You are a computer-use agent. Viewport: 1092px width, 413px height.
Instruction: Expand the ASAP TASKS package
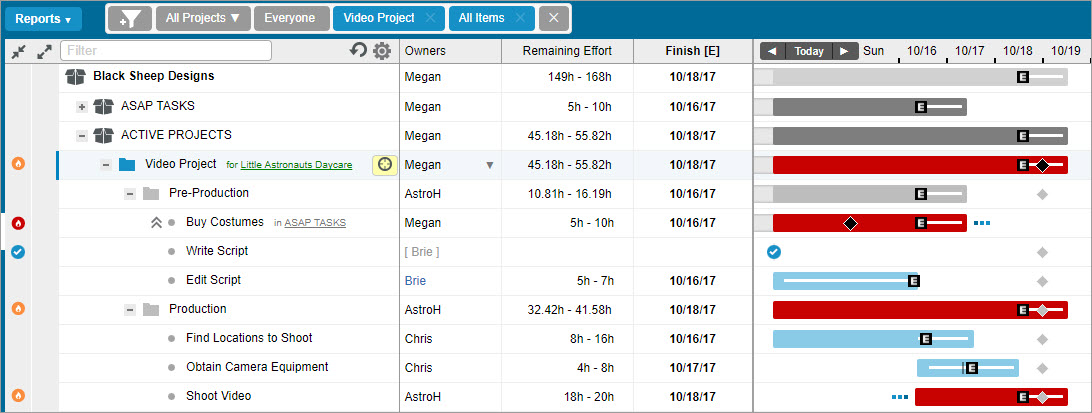pos(82,106)
